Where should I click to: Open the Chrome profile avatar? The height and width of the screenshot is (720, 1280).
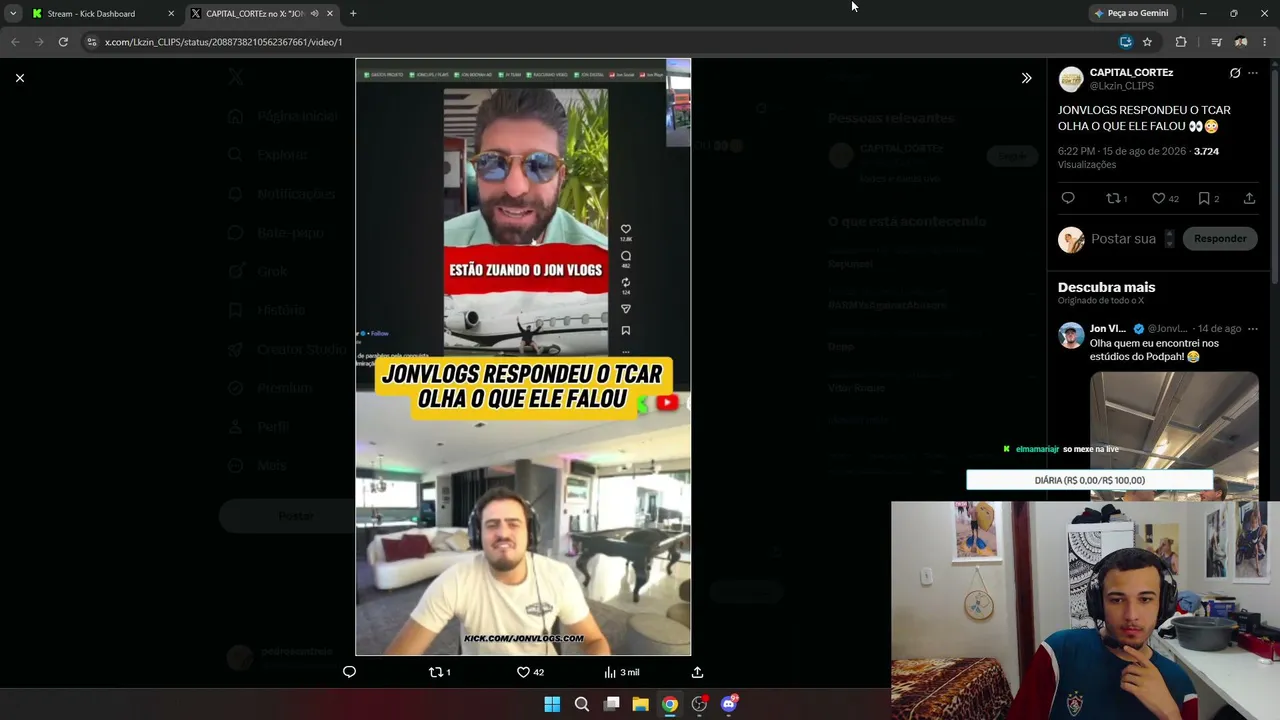(1241, 42)
